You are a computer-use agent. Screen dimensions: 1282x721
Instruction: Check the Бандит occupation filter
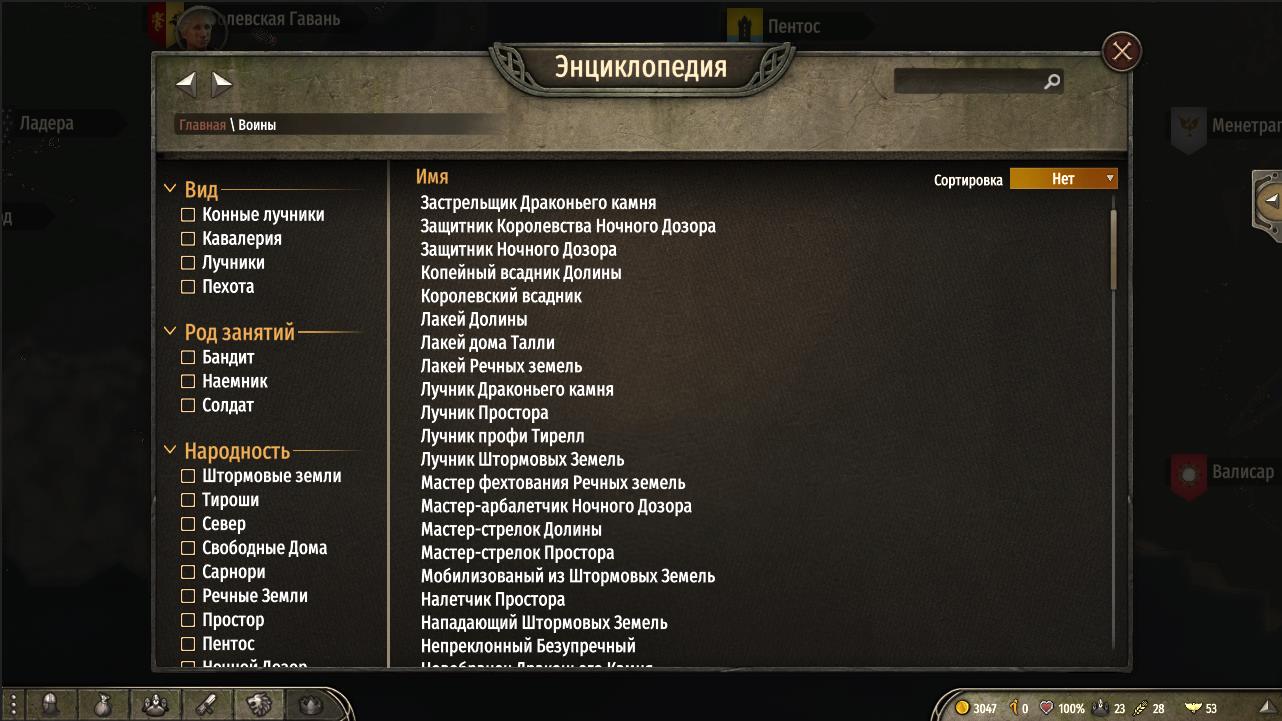[187, 358]
